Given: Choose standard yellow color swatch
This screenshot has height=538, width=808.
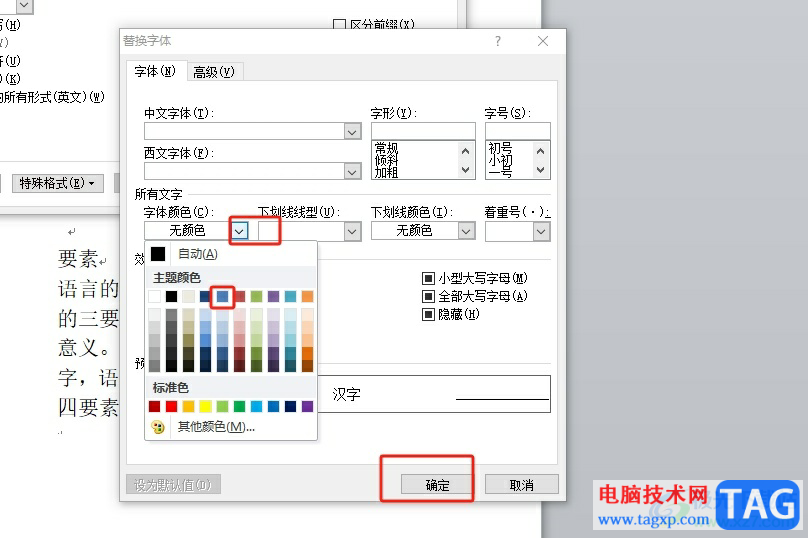Looking at the screenshot, I should click(206, 407).
